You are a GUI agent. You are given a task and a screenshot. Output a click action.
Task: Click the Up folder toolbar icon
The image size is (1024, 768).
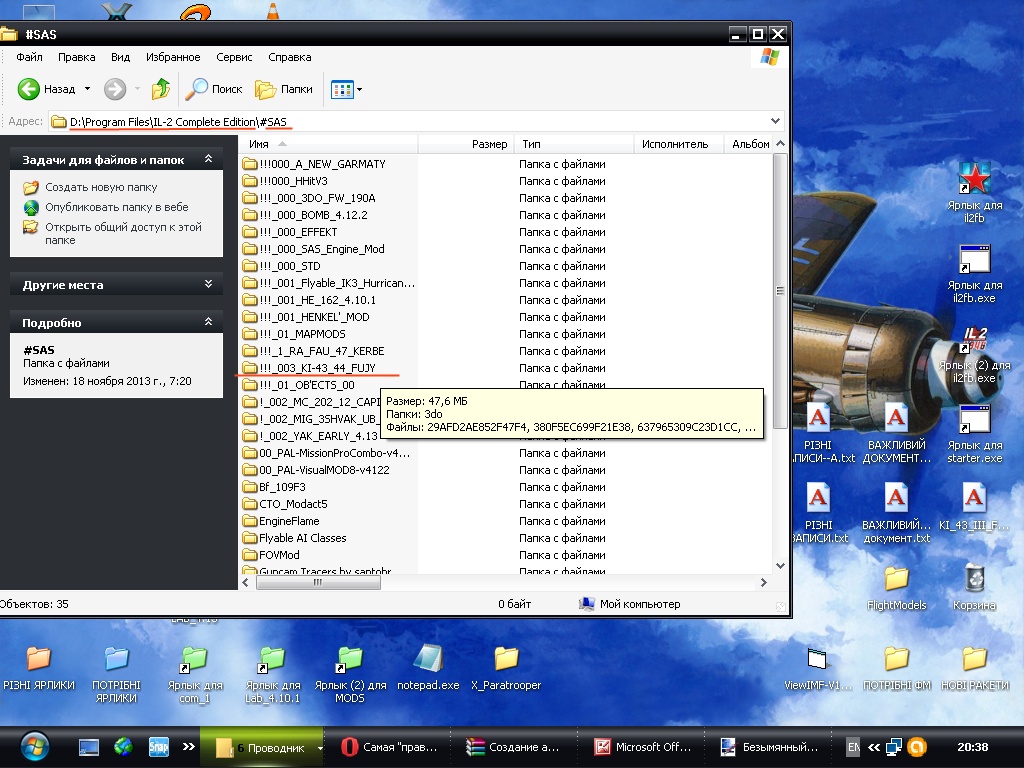tap(161, 89)
